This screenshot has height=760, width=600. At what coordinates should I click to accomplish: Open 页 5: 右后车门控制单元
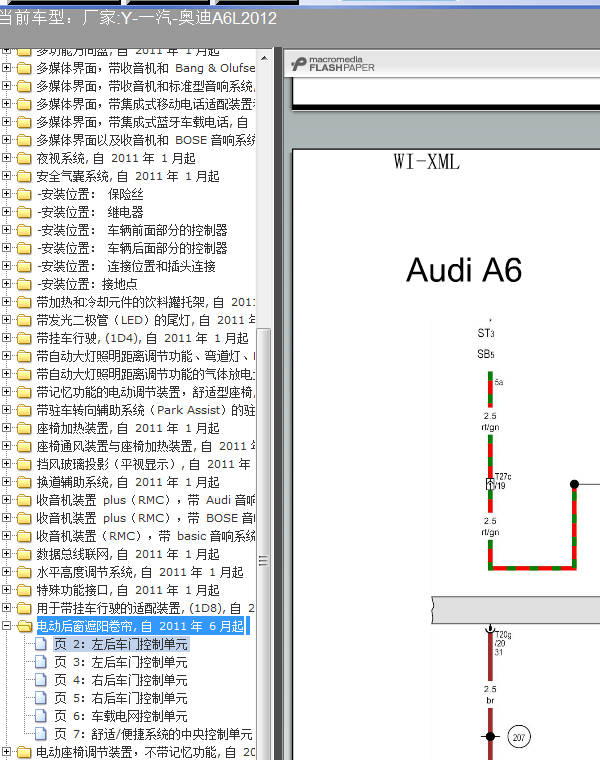121,698
